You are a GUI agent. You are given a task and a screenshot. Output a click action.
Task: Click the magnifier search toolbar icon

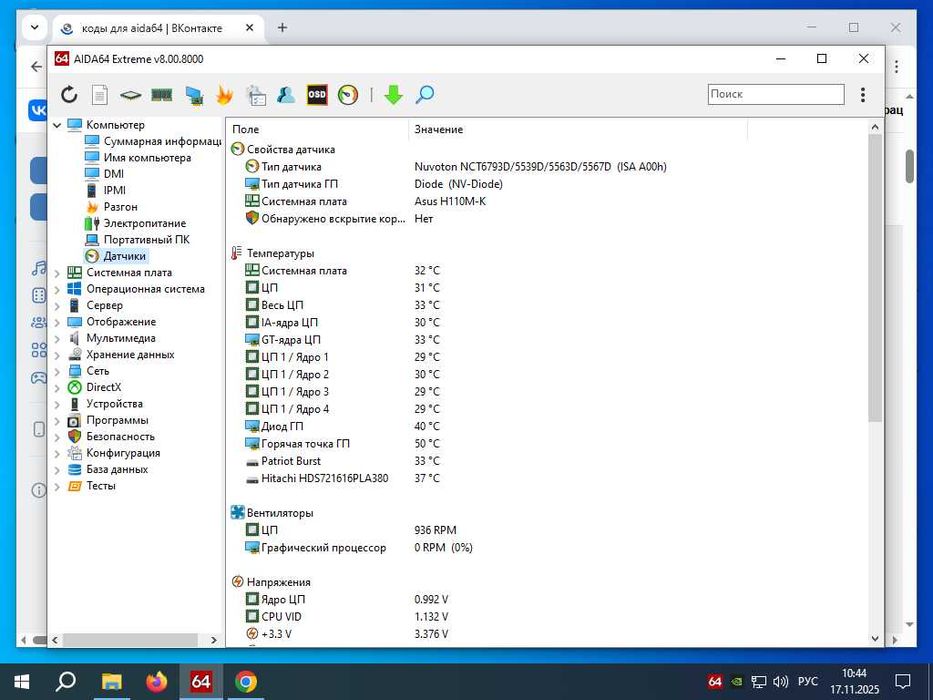click(424, 95)
